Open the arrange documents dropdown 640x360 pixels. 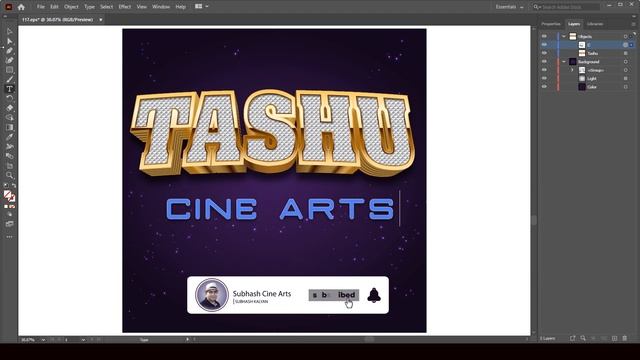tap(202, 7)
